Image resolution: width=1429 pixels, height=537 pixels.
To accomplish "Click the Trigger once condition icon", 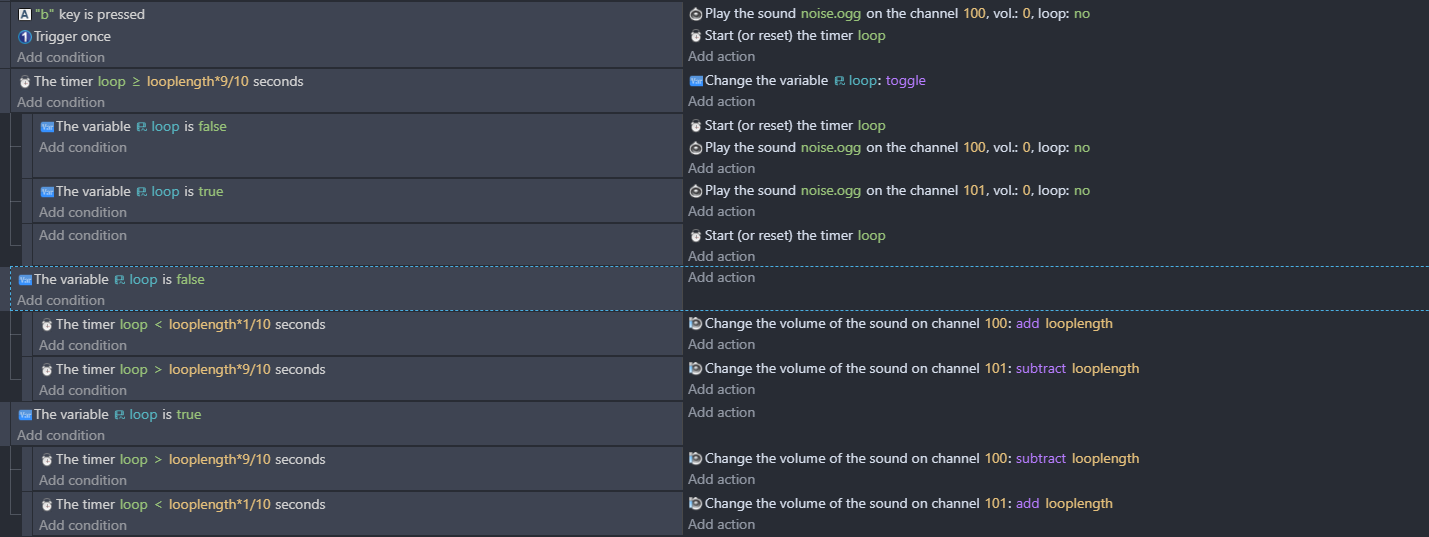I will [x=25, y=37].
